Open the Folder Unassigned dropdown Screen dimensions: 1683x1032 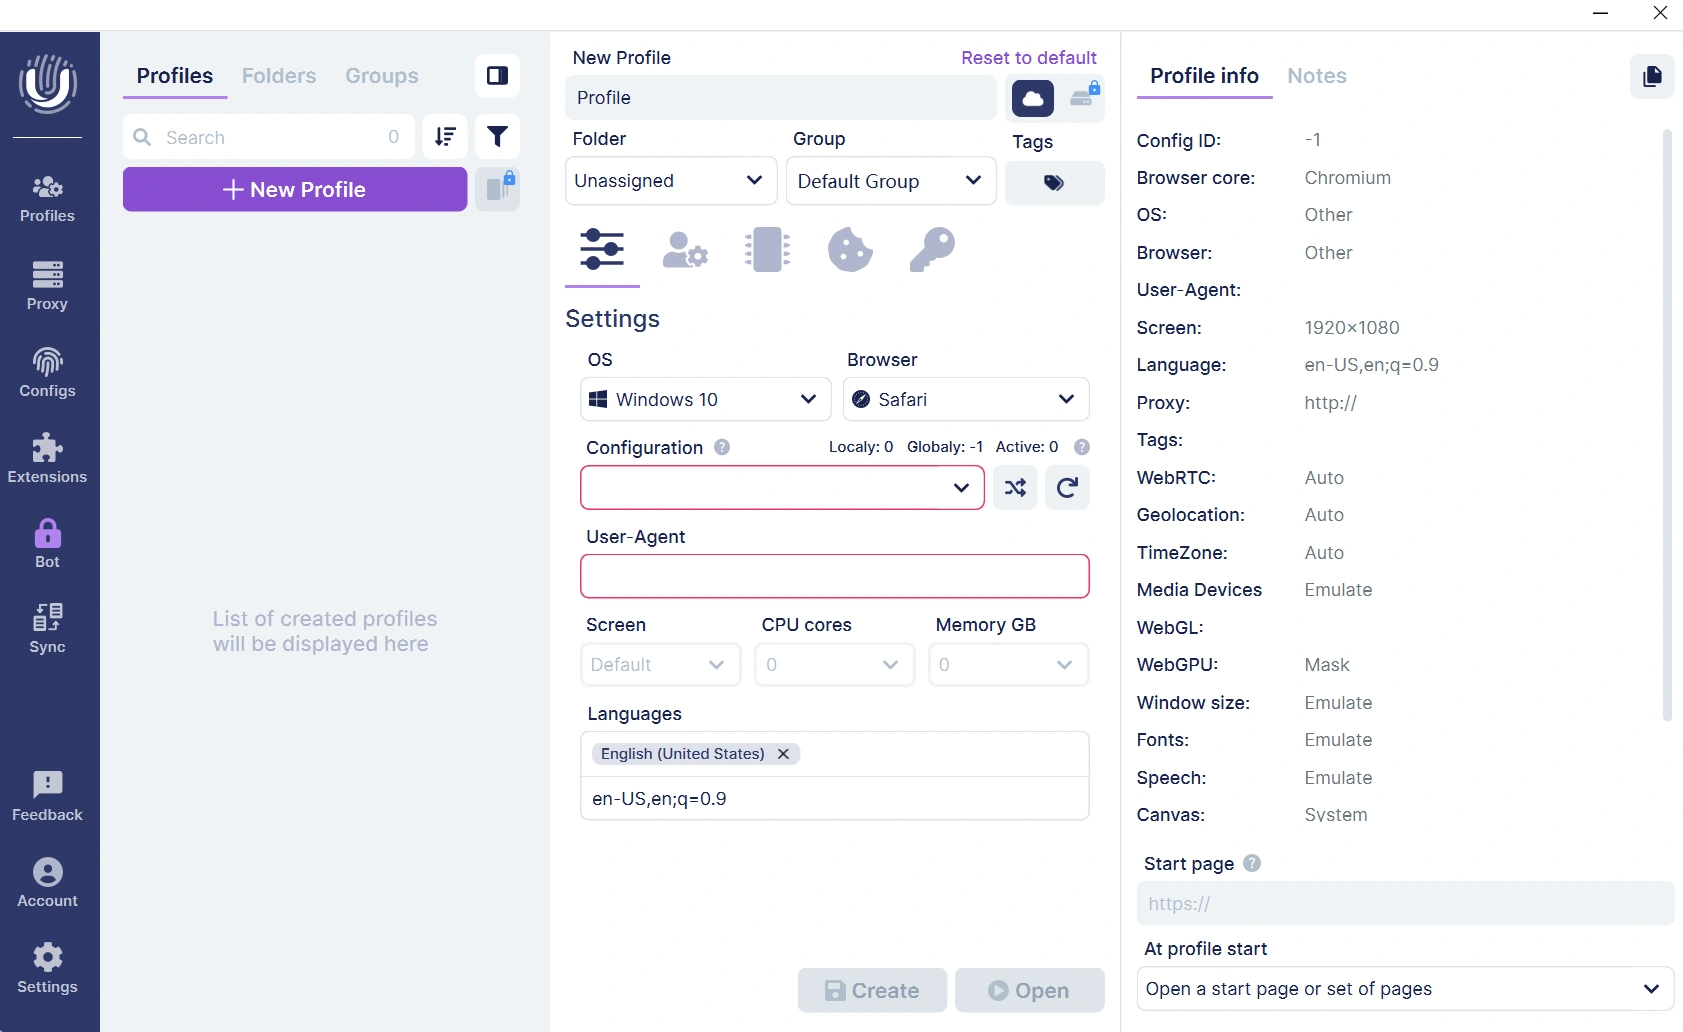click(x=671, y=181)
